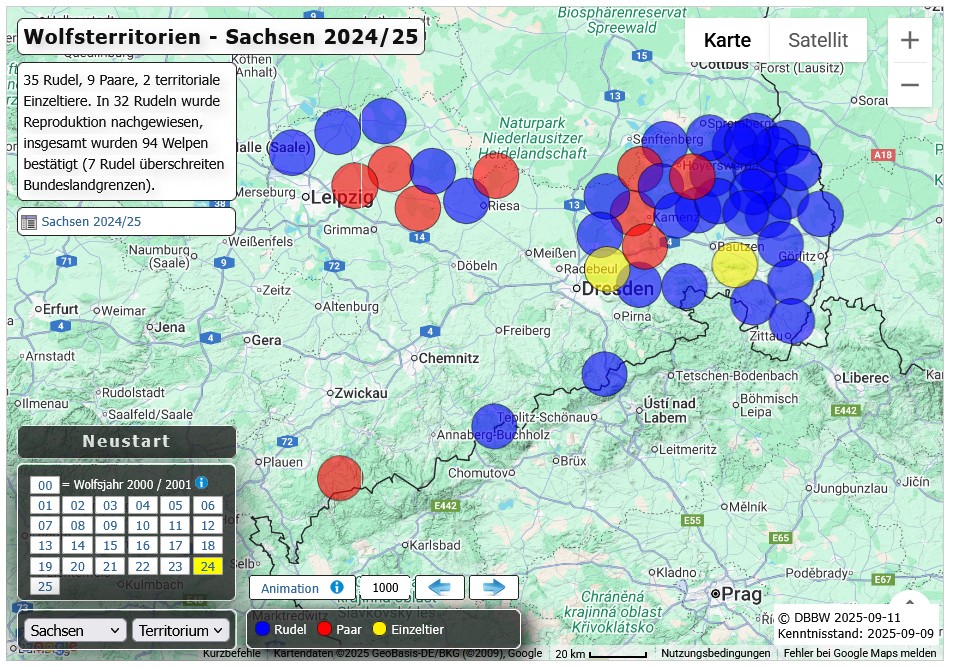This screenshot has width=957, height=668.
Task: Step back with the left arrow button
Action: tap(440, 588)
